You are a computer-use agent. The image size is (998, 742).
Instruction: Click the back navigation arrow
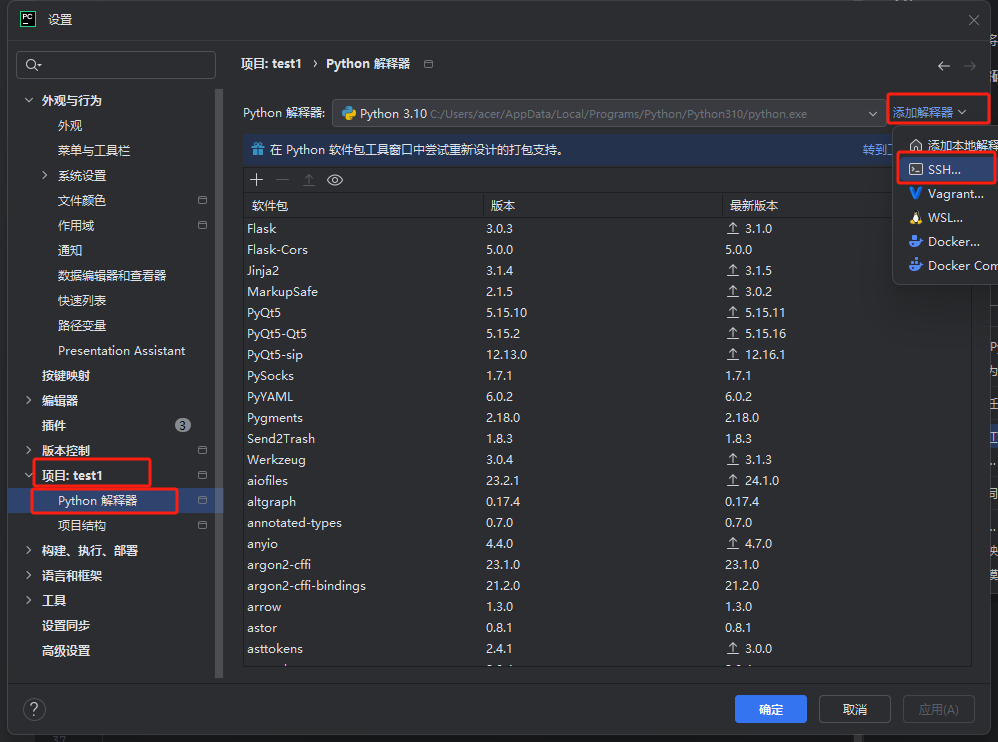(x=944, y=66)
